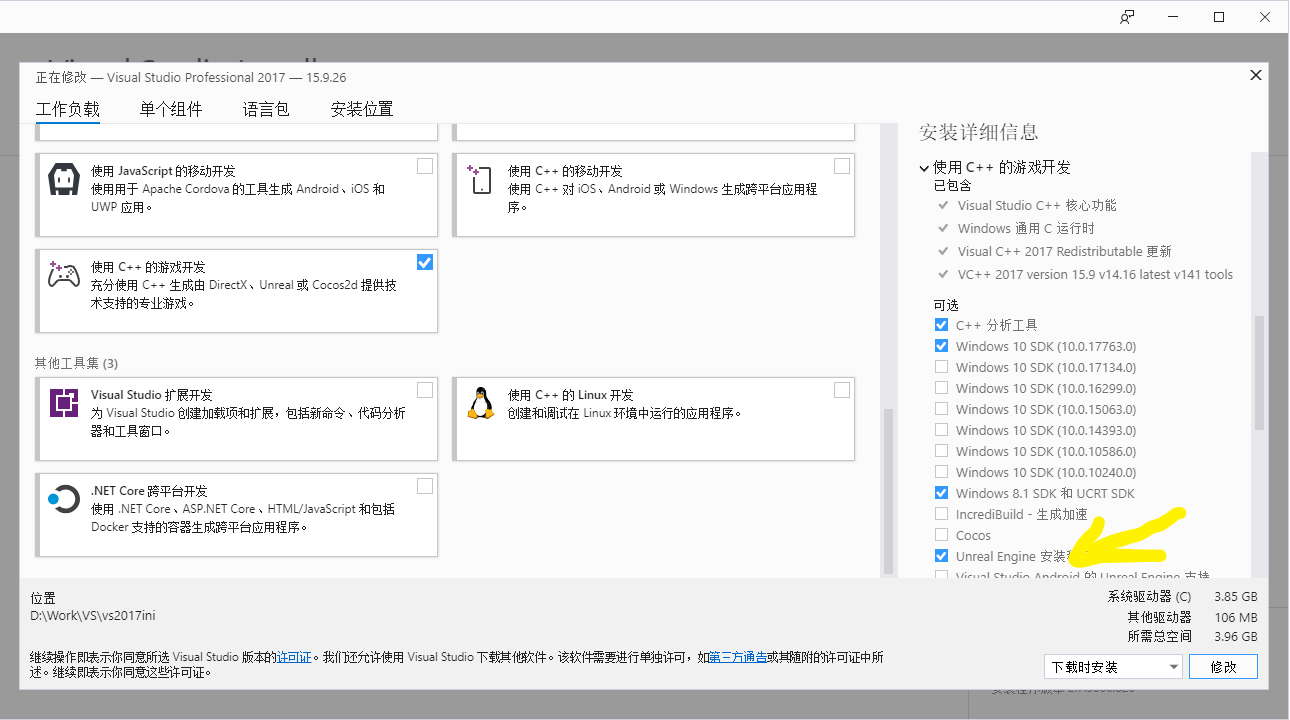The height and width of the screenshot is (720, 1290).
Task: Click the 所需总空间 3.96 GB value
Action: (x=1235, y=636)
